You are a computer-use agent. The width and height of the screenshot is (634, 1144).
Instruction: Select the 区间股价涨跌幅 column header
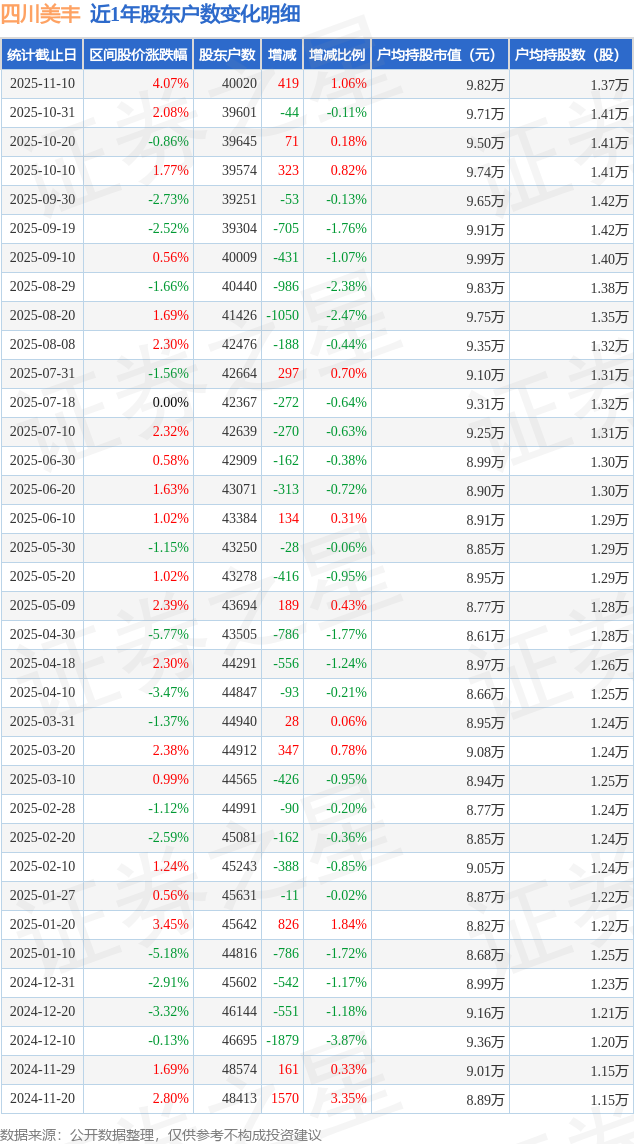tap(138, 55)
